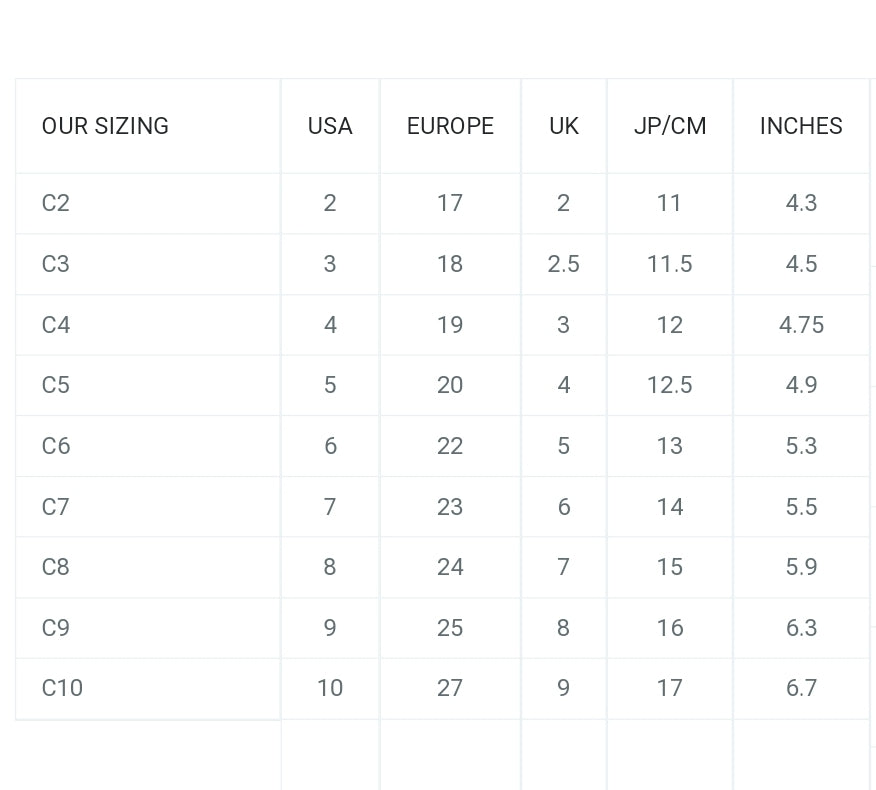Click the C3 size row label

(x=56, y=264)
